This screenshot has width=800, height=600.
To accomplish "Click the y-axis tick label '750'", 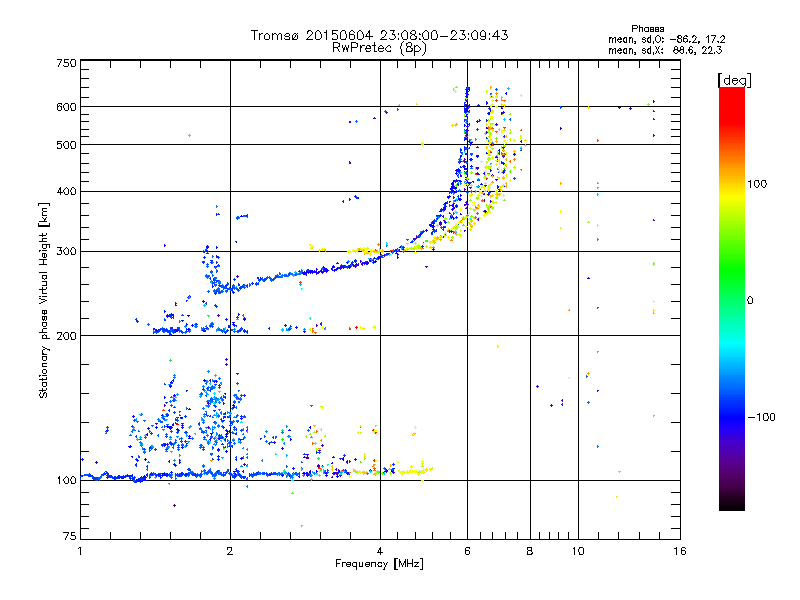I will [x=67, y=63].
